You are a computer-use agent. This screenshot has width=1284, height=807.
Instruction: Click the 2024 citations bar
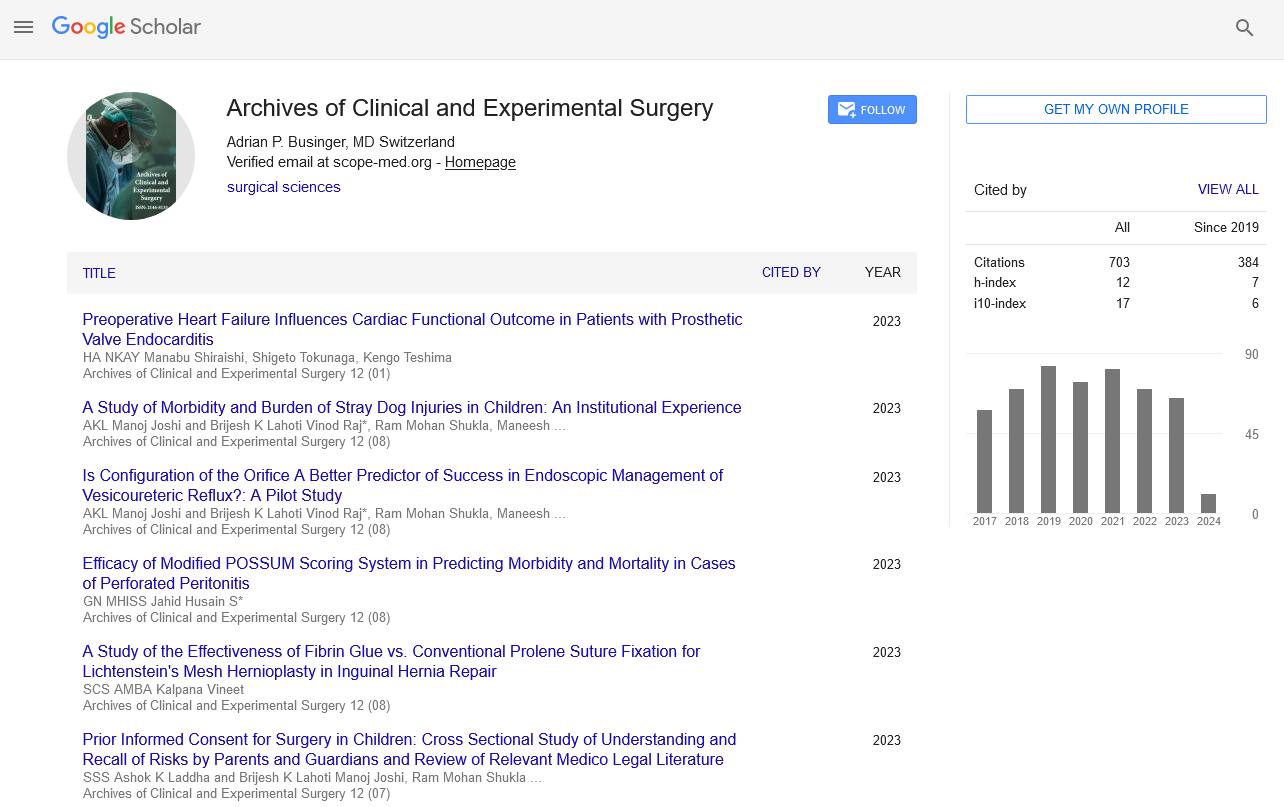click(1209, 503)
